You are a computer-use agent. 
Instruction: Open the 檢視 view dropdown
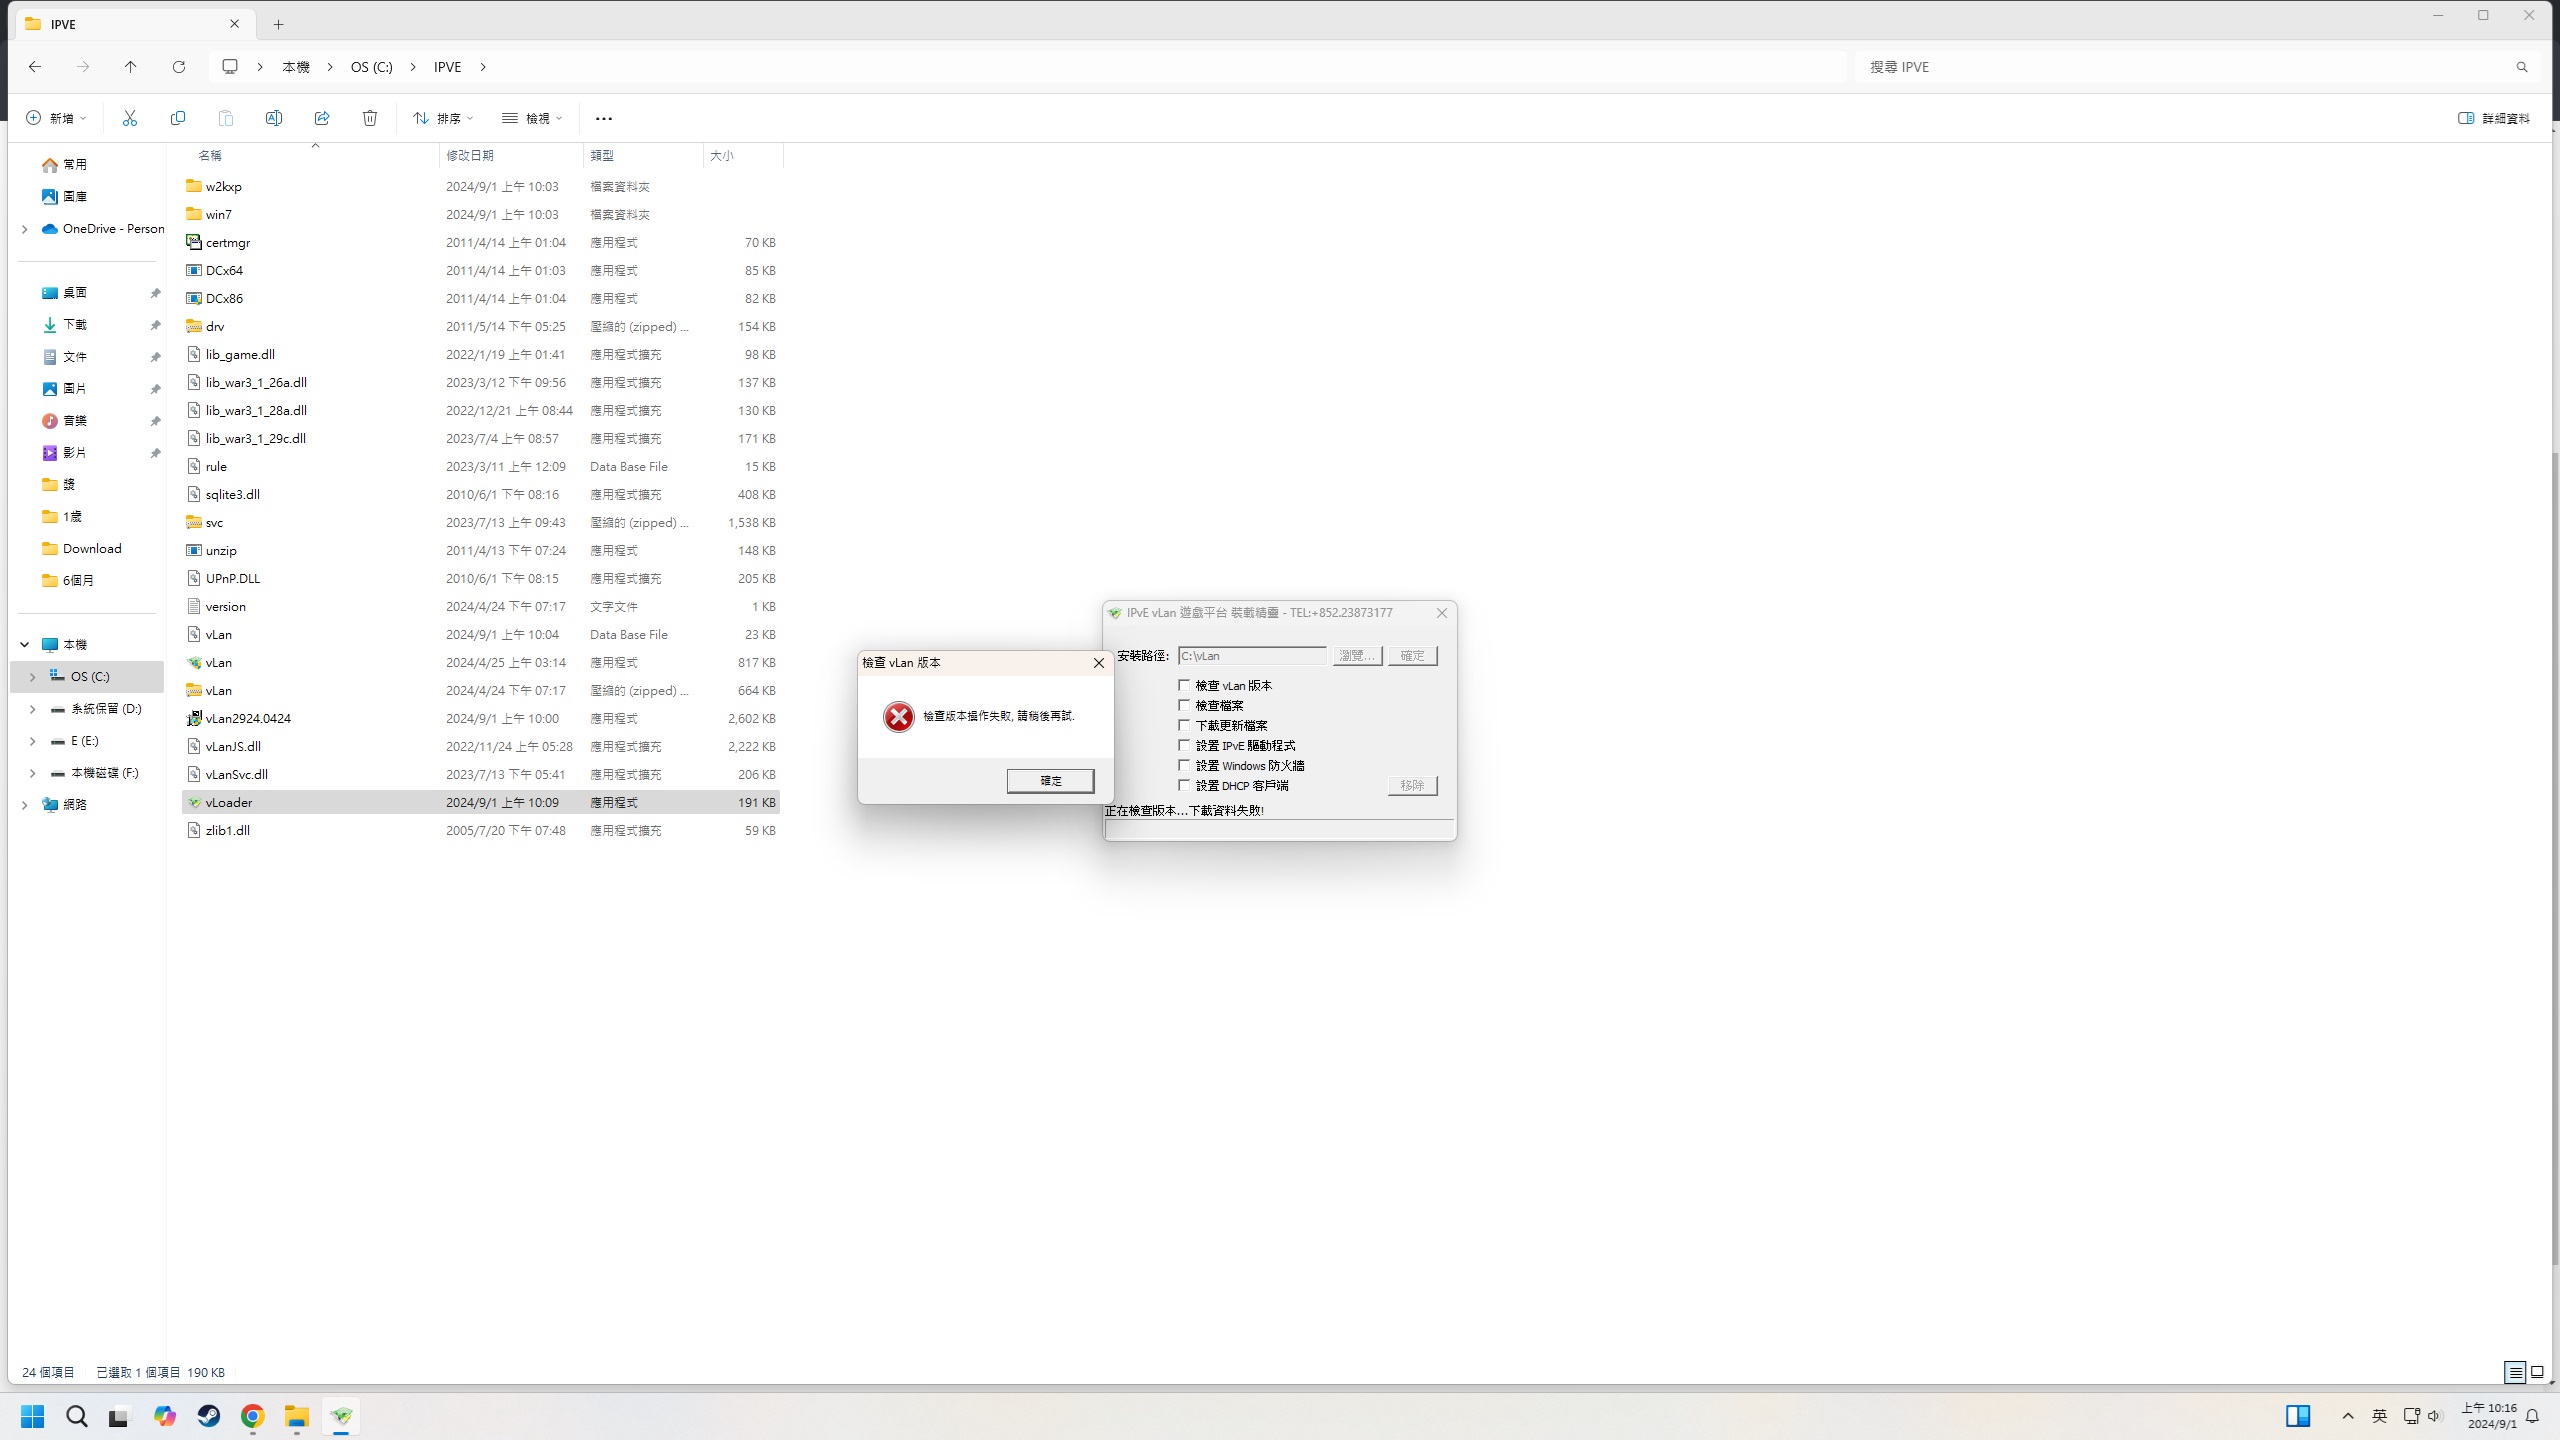point(532,118)
